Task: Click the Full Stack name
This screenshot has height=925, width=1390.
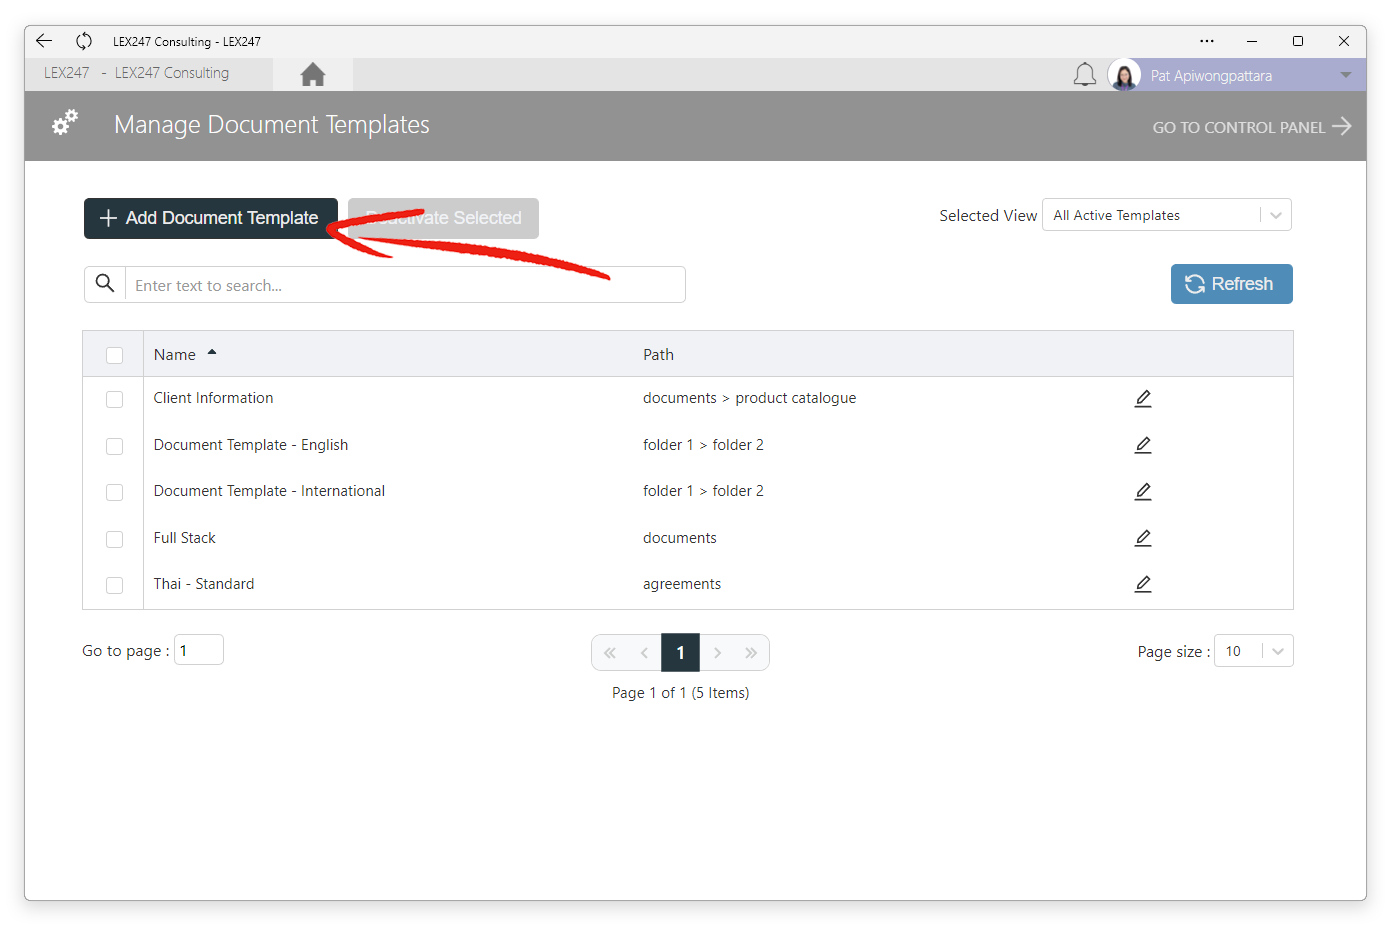Action: (x=185, y=538)
